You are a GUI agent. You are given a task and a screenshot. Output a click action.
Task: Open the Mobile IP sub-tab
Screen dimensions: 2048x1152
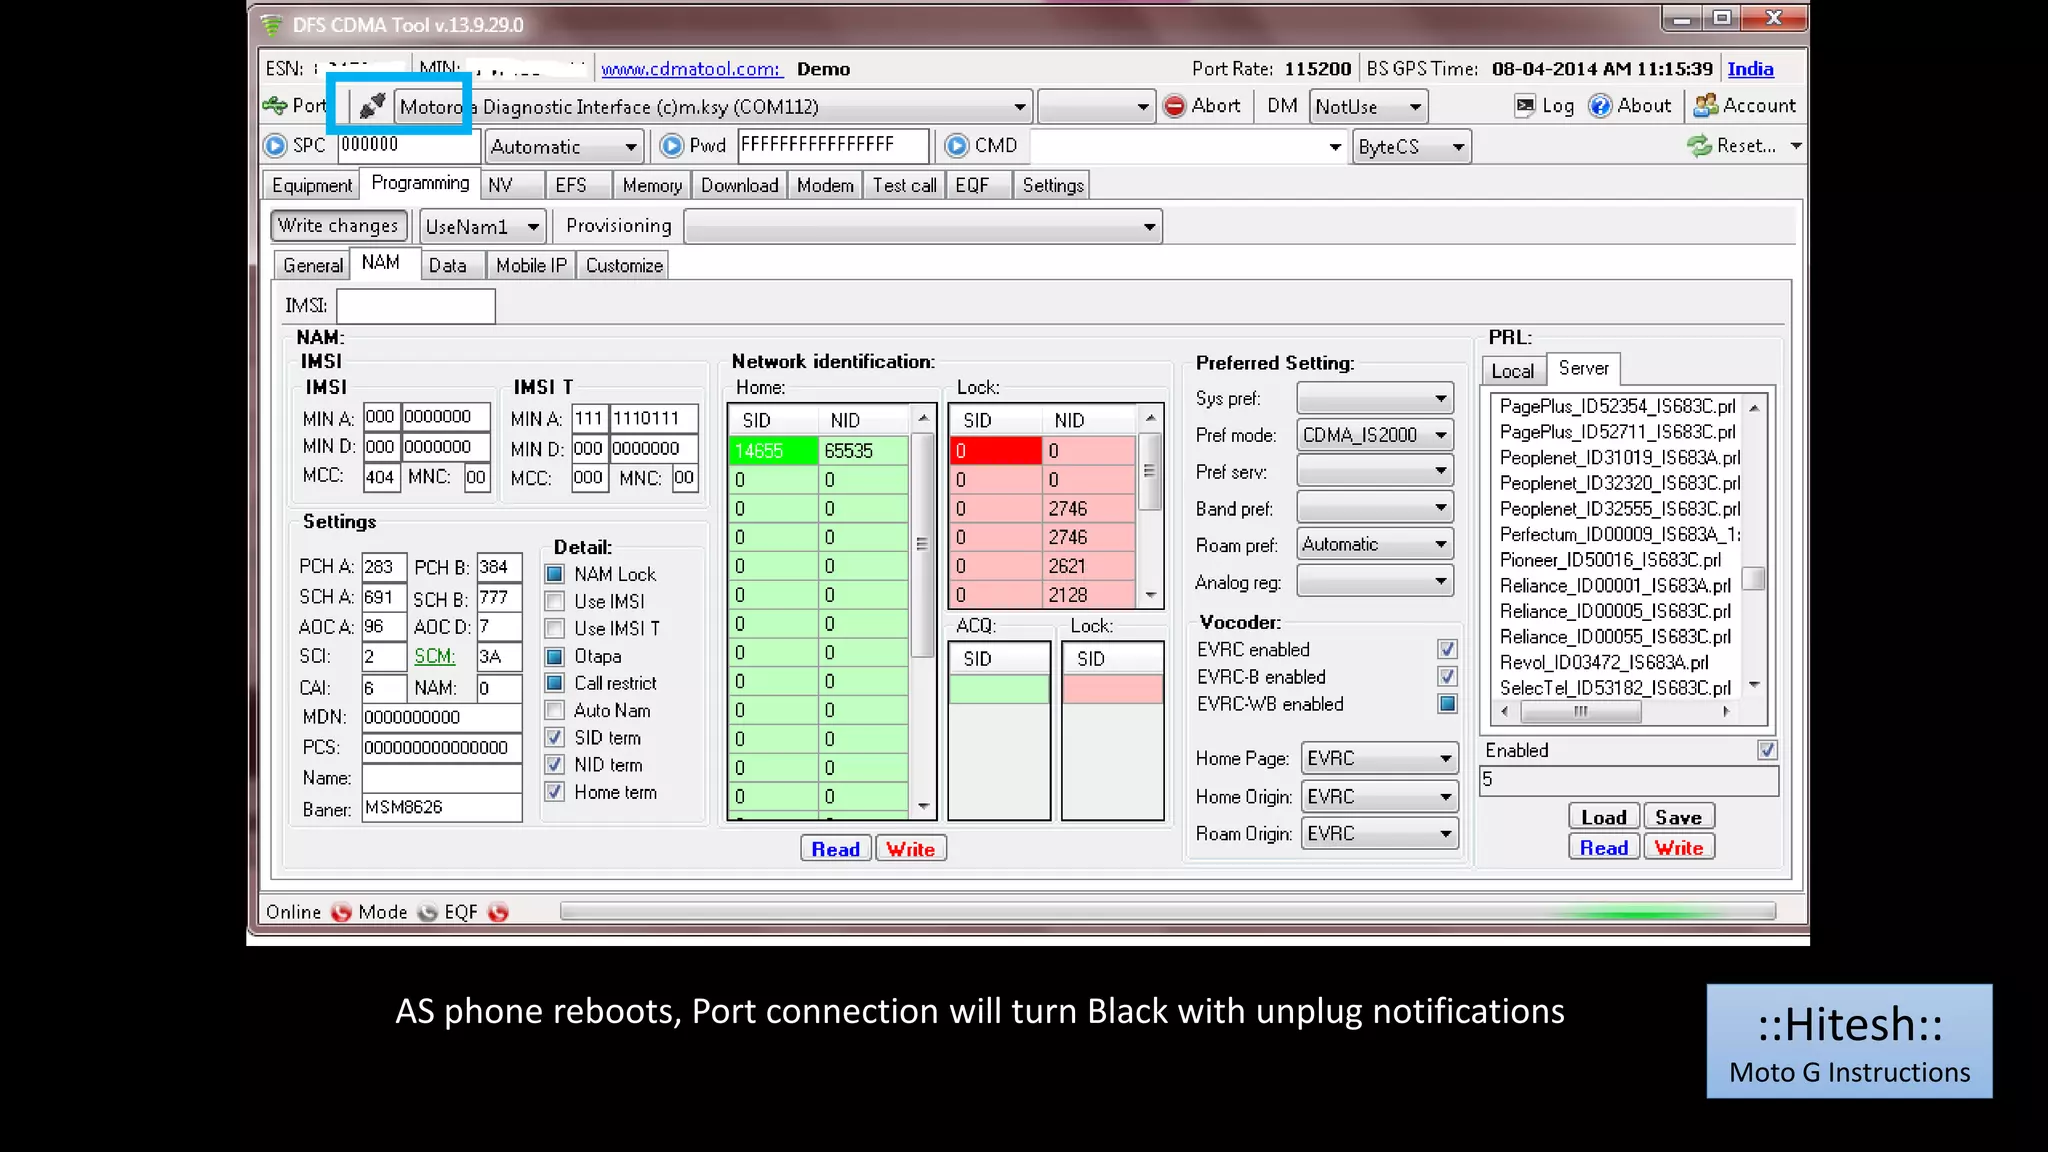pyautogui.click(x=531, y=265)
